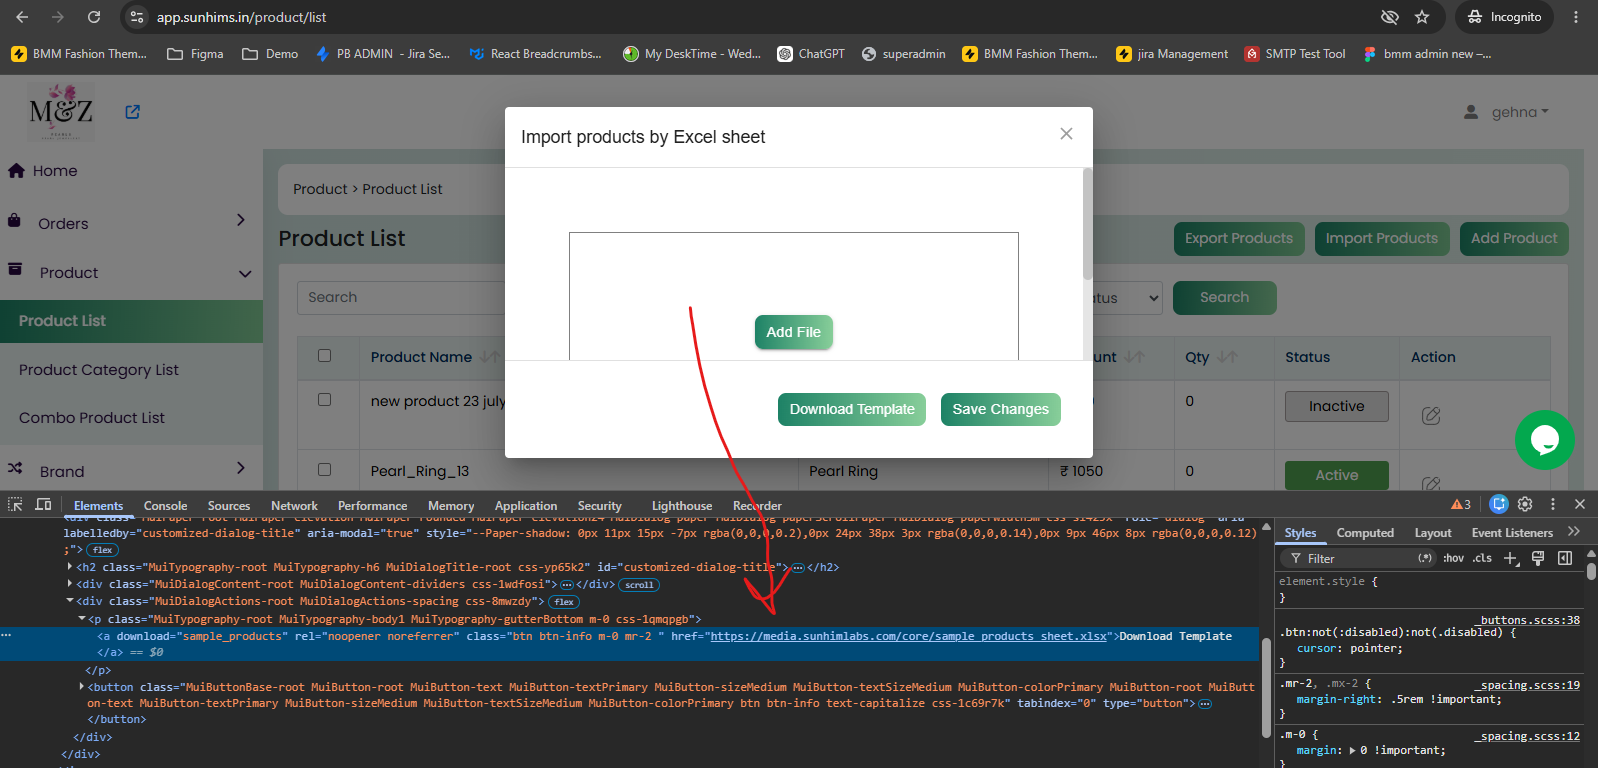
Task: Collapse the Product sidebar menu
Action: (x=245, y=273)
